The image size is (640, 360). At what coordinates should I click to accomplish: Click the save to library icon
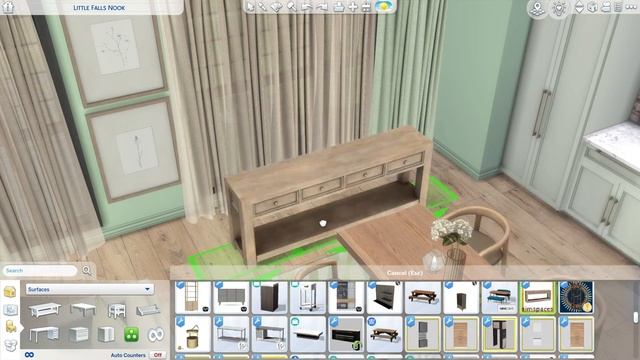click(x=338, y=7)
